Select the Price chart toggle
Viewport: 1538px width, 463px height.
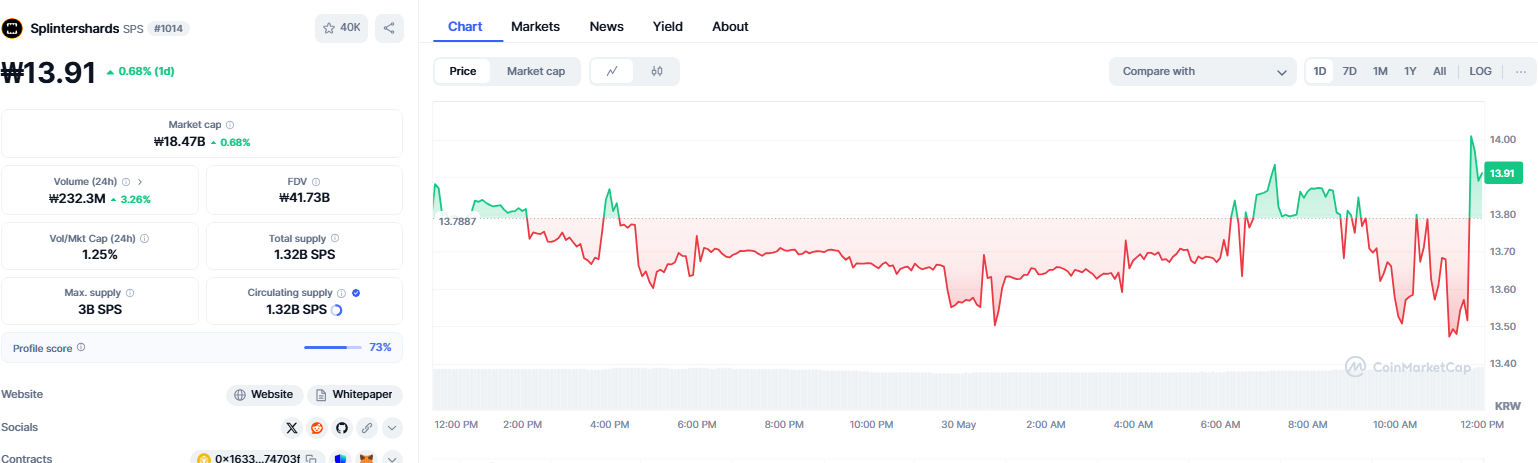click(463, 71)
